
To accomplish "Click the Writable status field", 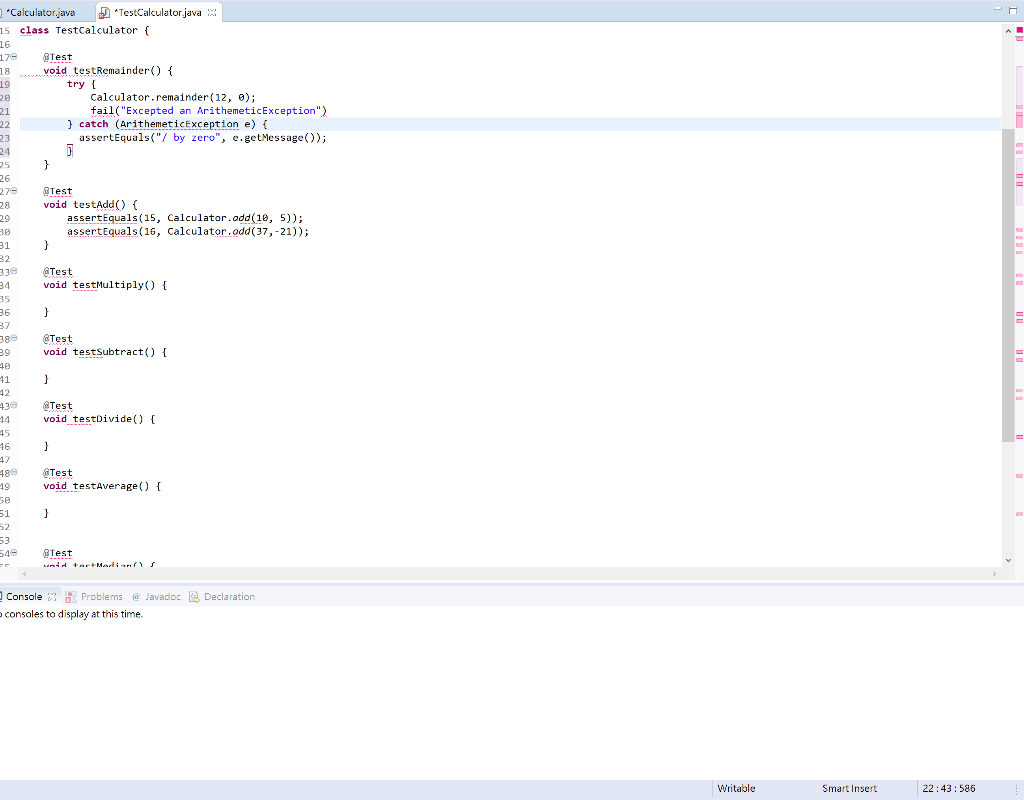I will click(737, 789).
